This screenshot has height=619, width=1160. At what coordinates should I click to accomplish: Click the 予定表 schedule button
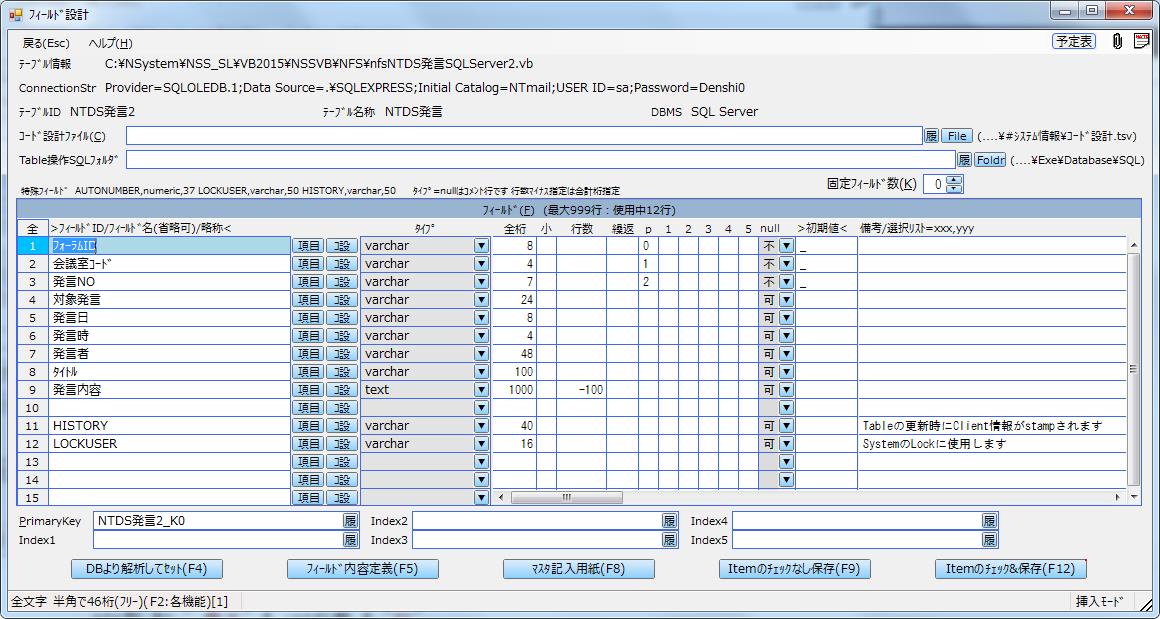click(x=1073, y=41)
